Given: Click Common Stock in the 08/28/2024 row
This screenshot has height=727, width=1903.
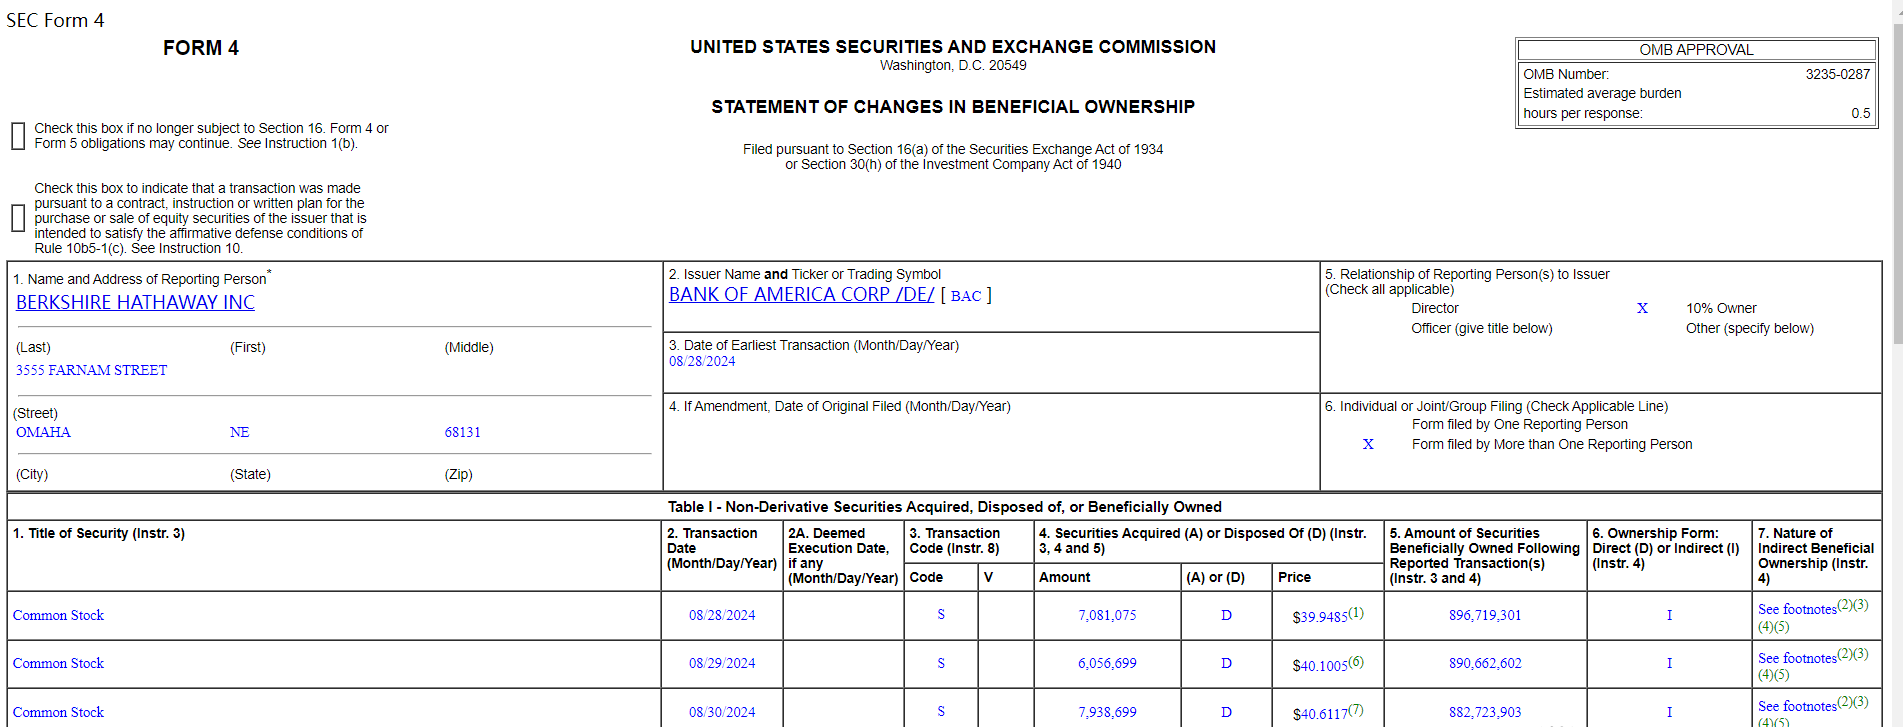Looking at the screenshot, I should coord(58,615).
